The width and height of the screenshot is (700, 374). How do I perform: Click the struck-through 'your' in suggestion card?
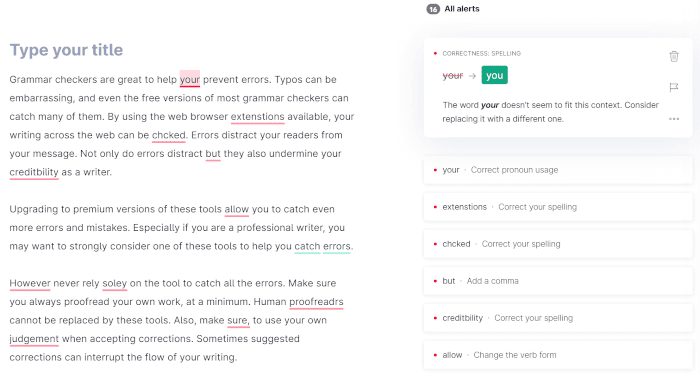point(453,75)
